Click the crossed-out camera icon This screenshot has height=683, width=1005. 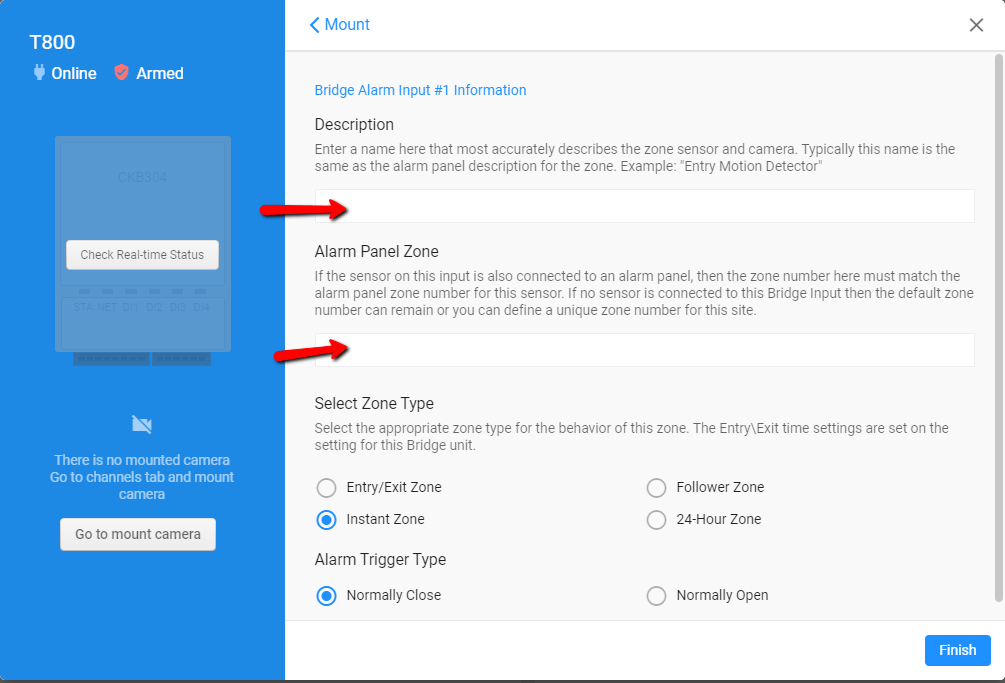(142, 424)
